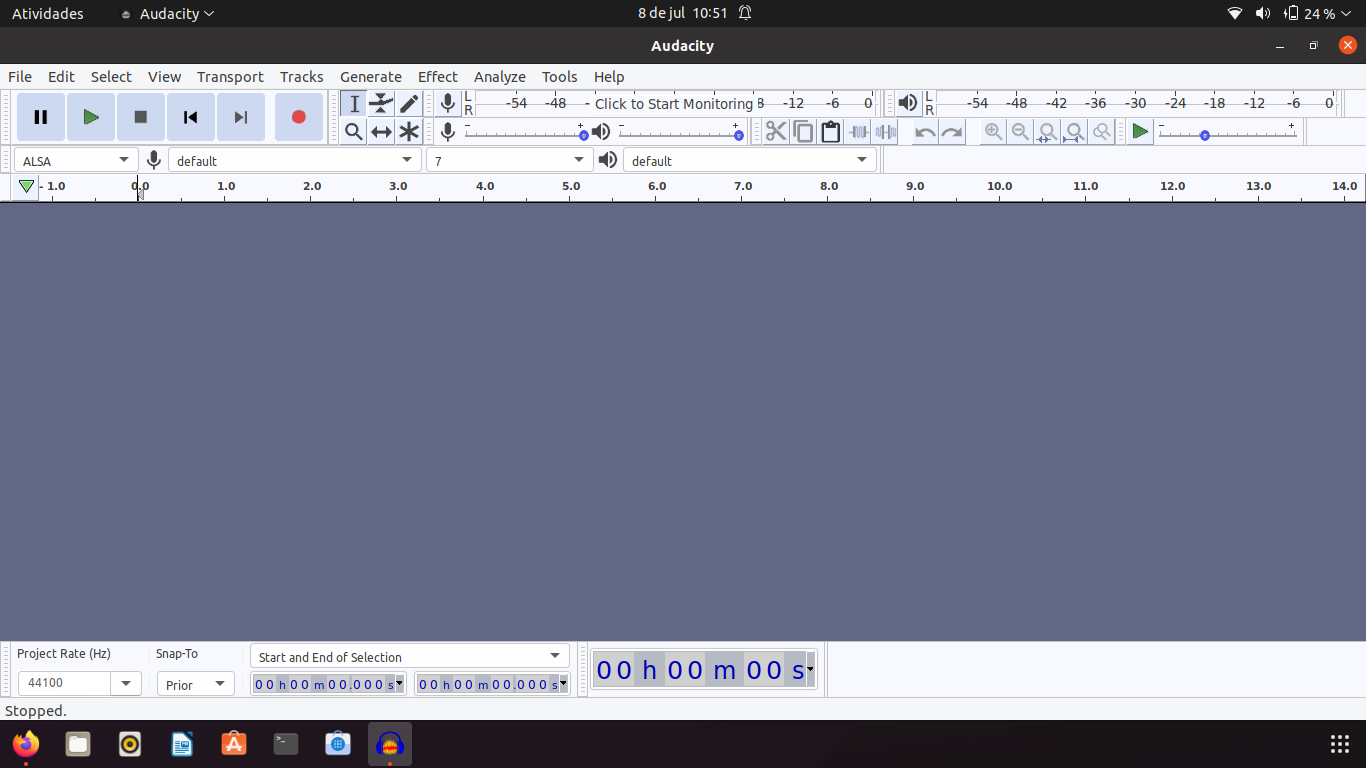Image resolution: width=1366 pixels, height=768 pixels.
Task: Start playback with the Play button
Action: click(x=91, y=117)
